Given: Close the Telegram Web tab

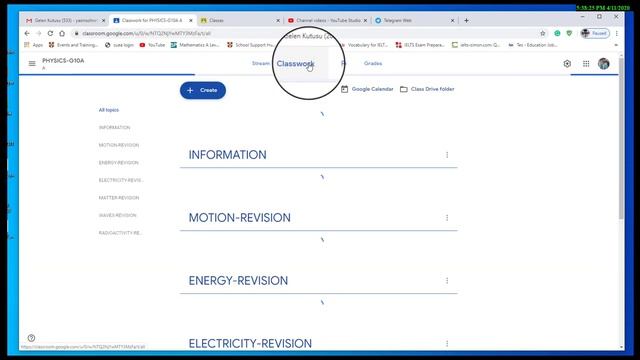Looking at the screenshot, I should point(452,20).
